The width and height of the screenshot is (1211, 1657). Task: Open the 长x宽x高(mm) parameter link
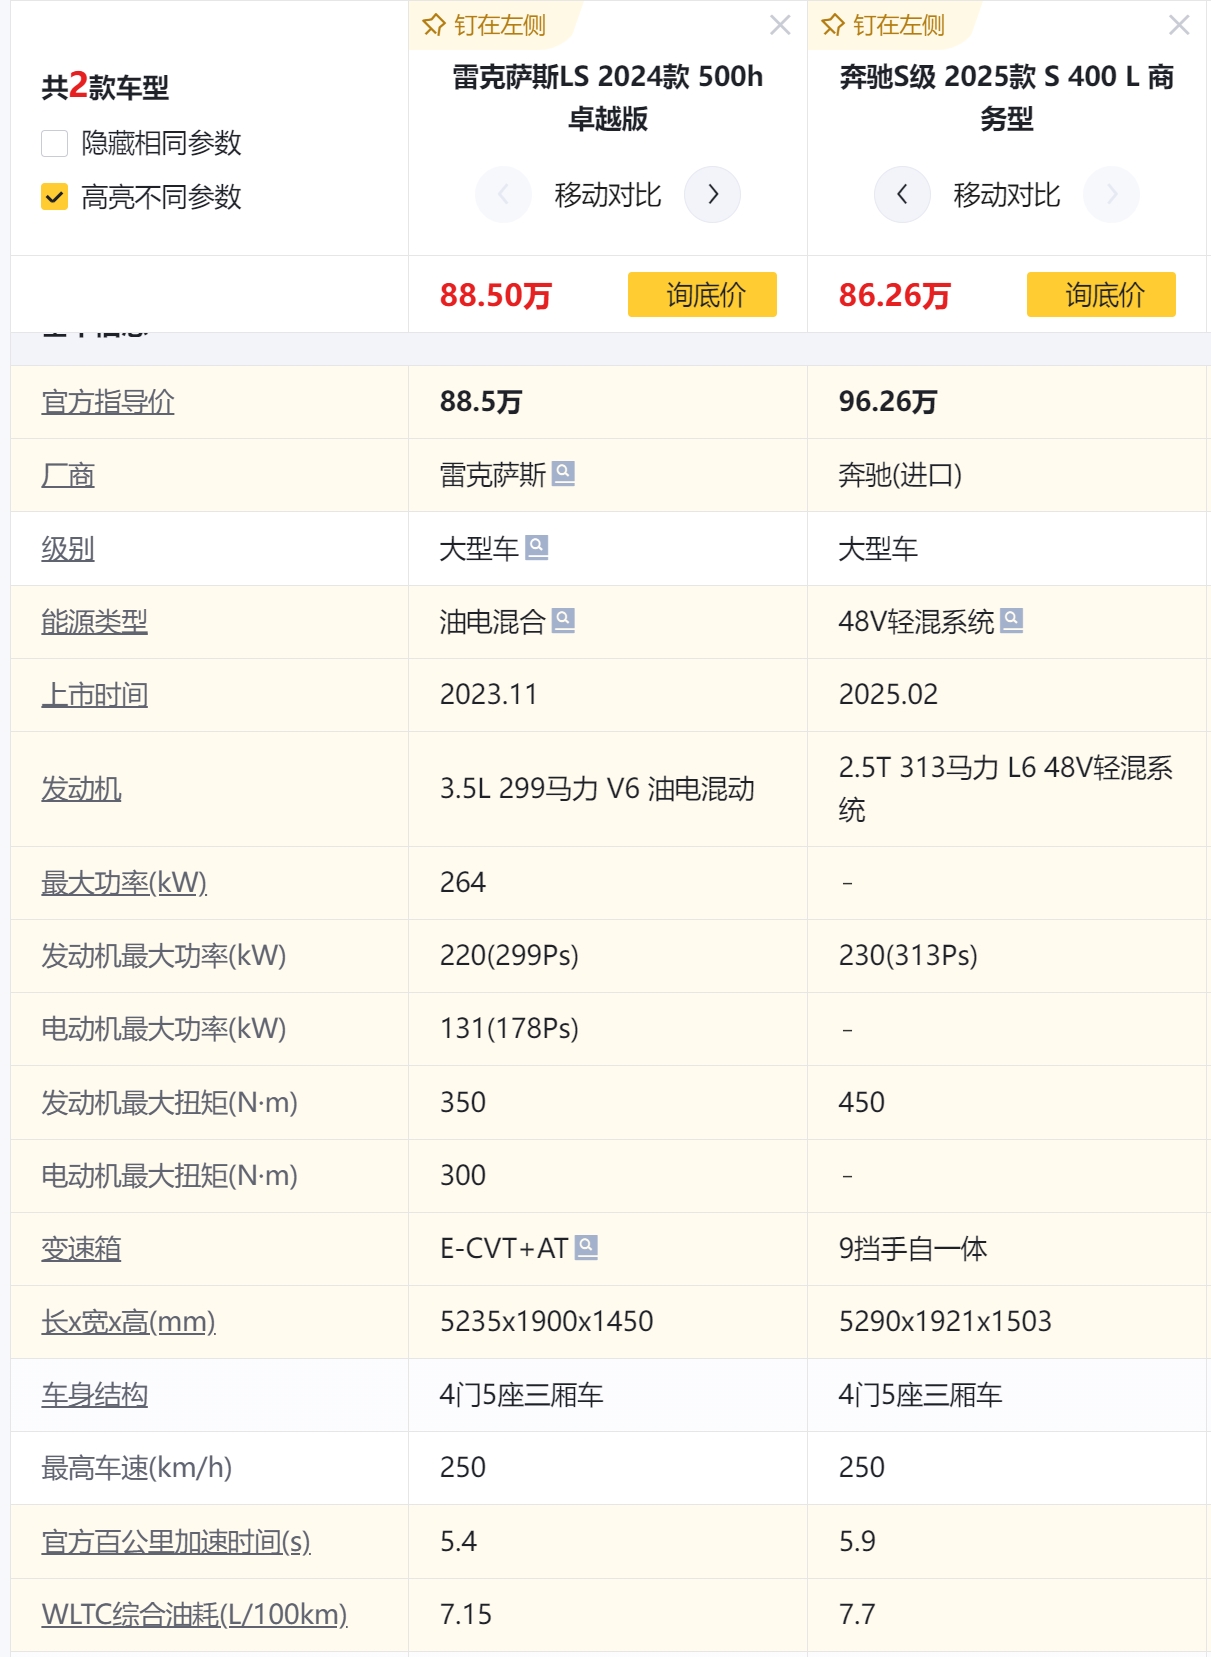[x=128, y=1322]
